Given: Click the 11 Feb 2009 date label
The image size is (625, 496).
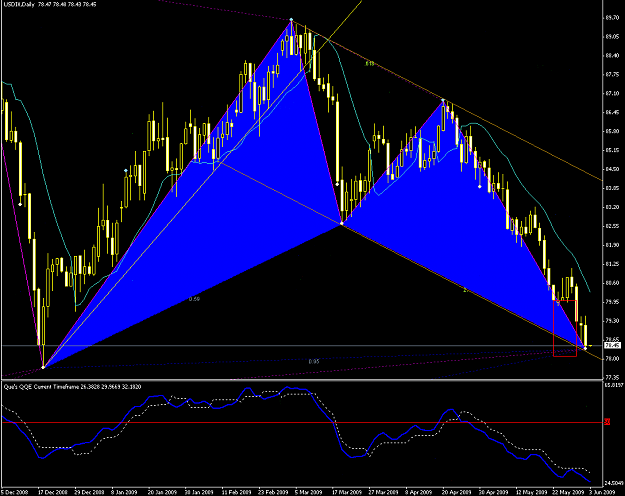Looking at the screenshot, I should pyautogui.click(x=236, y=492).
